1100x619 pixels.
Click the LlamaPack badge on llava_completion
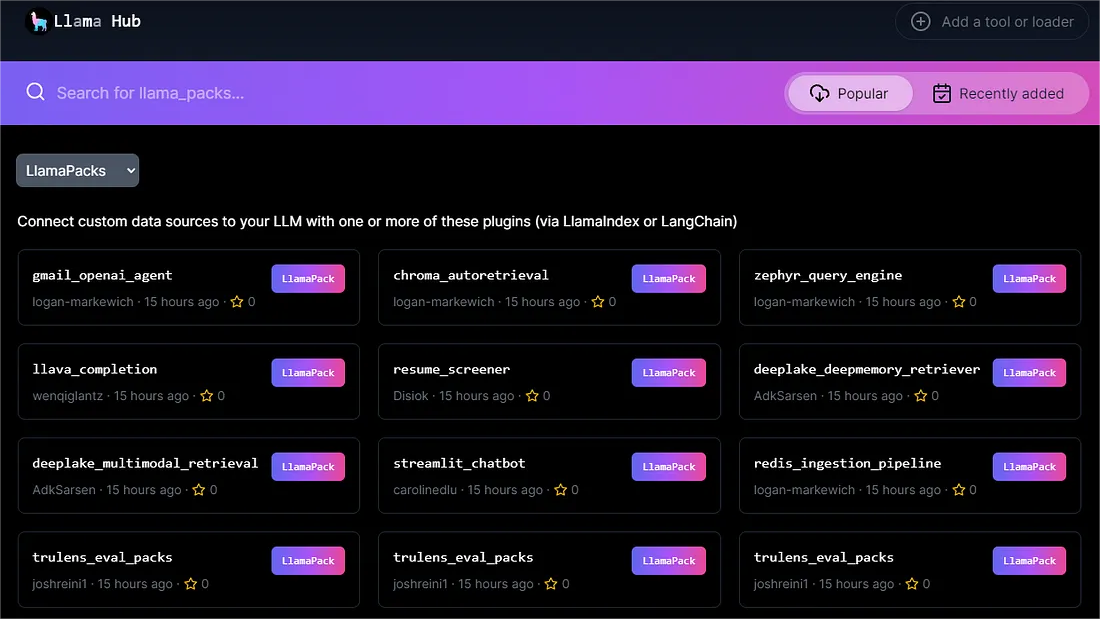(308, 373)
